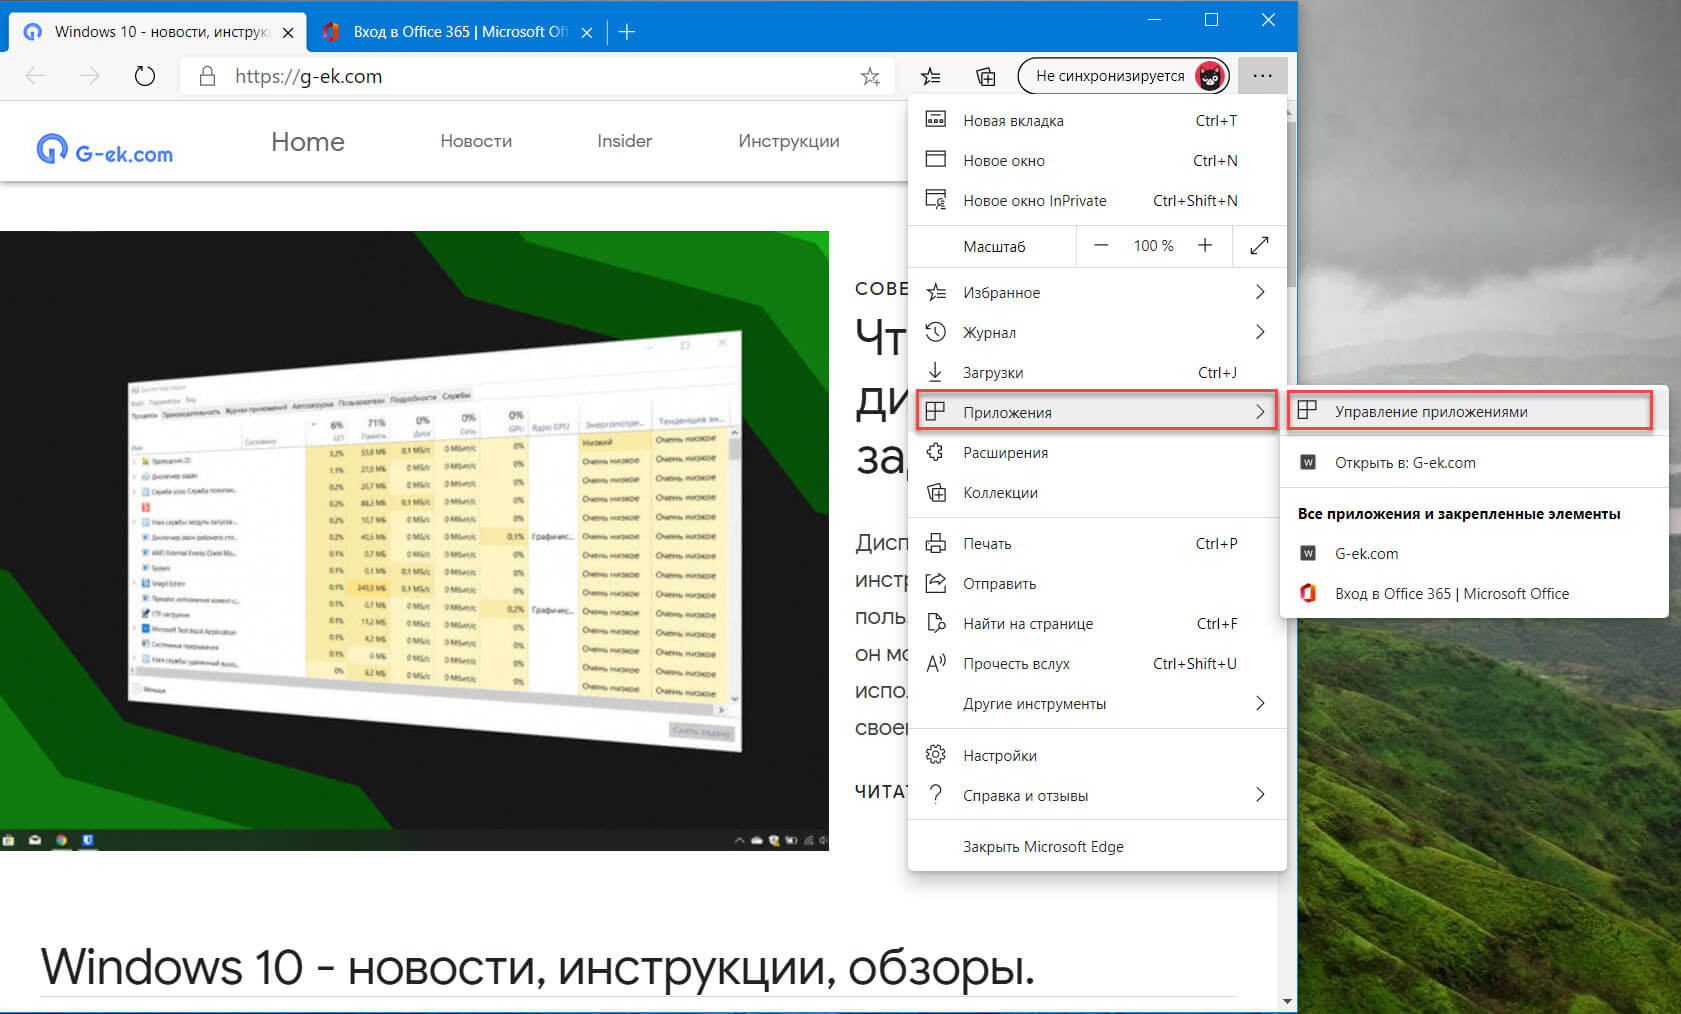Click the browser Forward arrow
1681x1014 pixels.
pos(90,76)
